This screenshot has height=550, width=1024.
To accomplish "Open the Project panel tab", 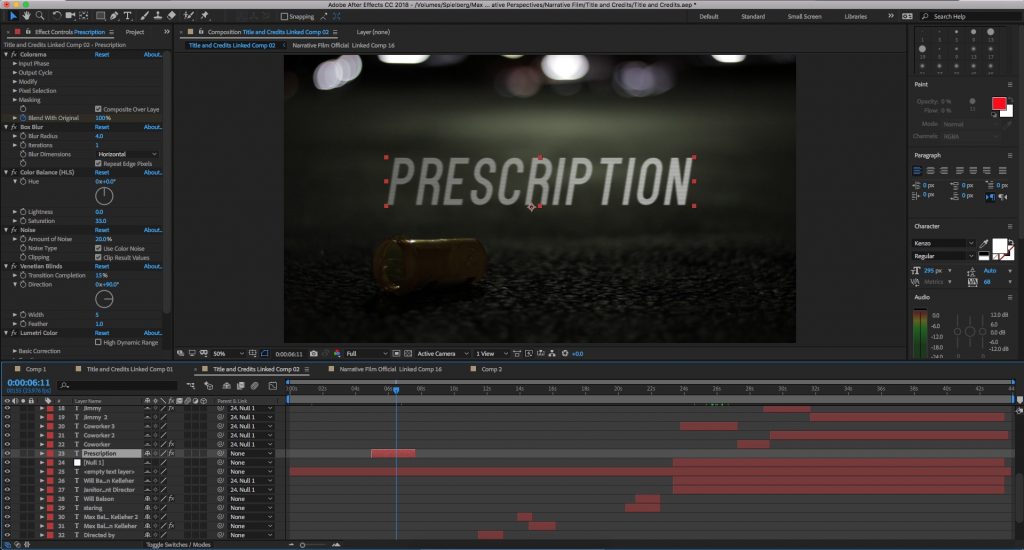I will pyautogui.click(x=135, y=32).
